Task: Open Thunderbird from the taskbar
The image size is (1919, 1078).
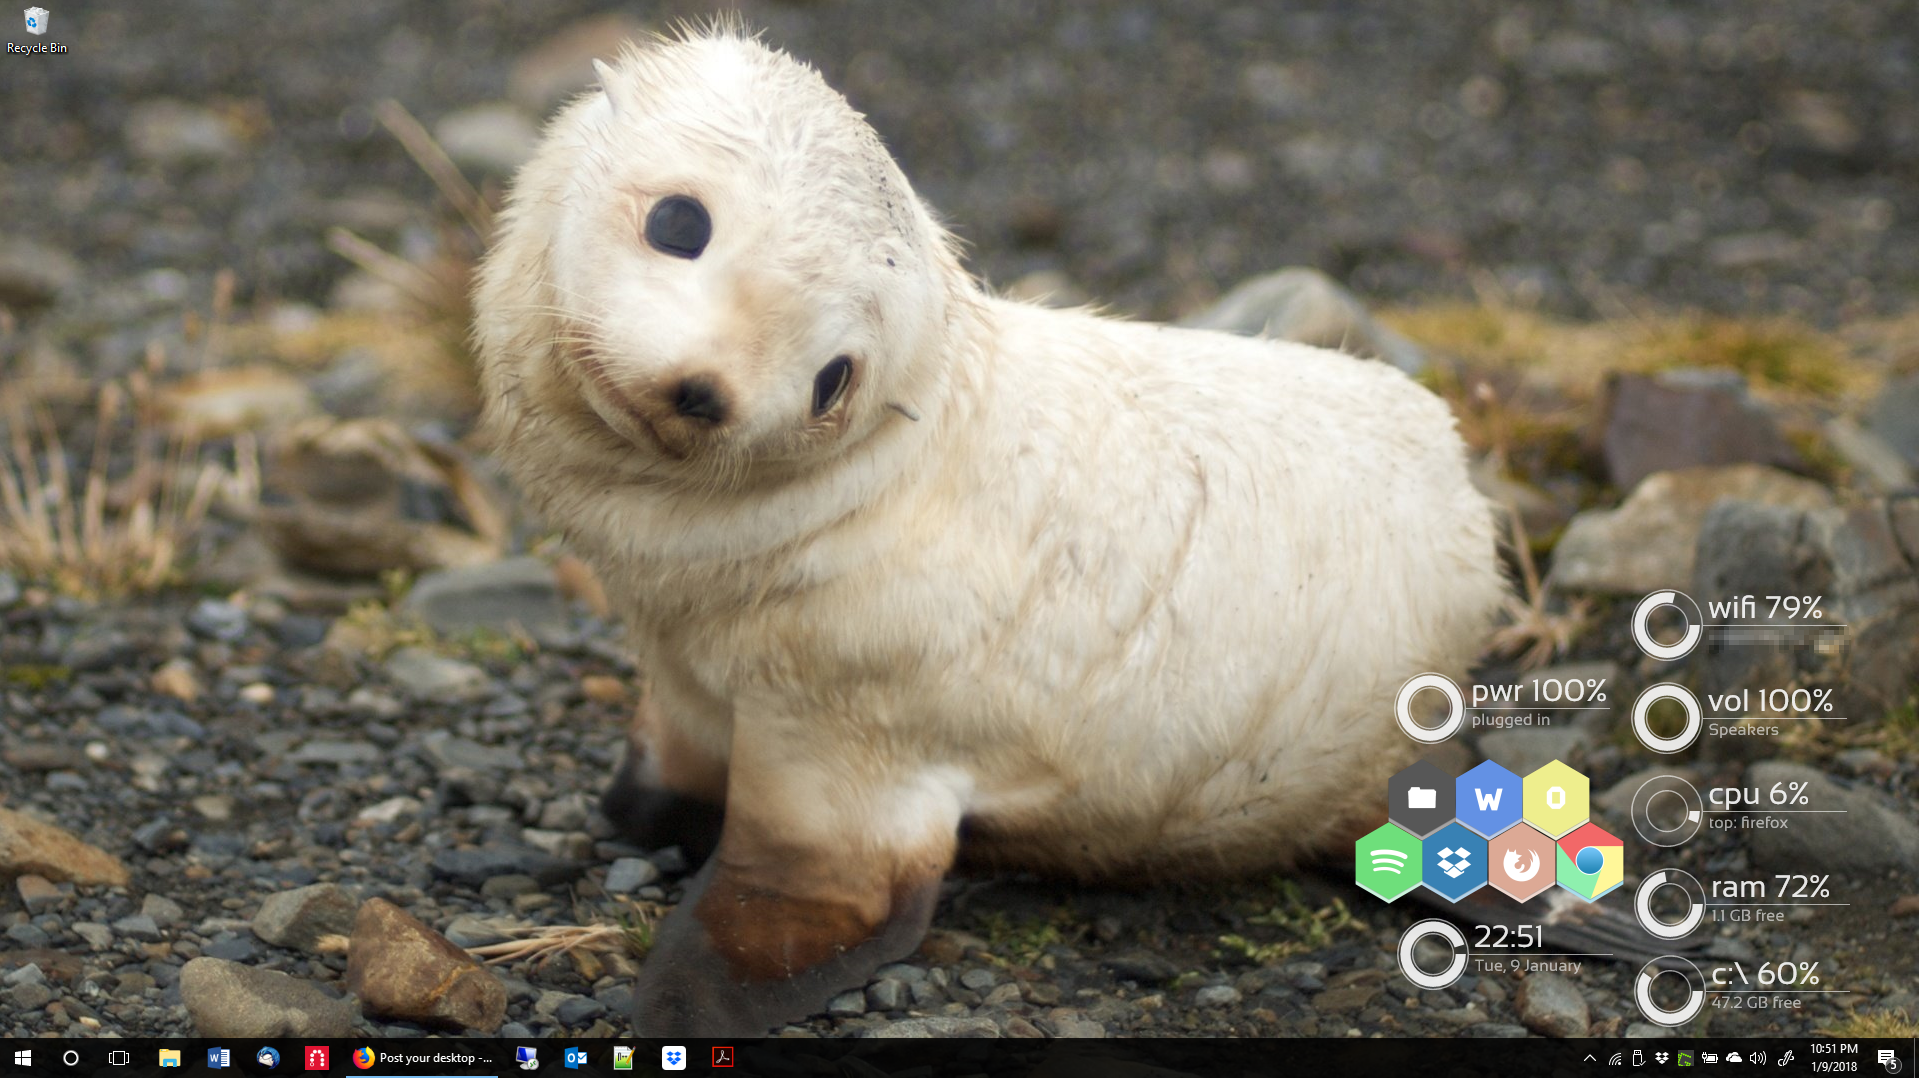Action: [x=267, y=1058]
